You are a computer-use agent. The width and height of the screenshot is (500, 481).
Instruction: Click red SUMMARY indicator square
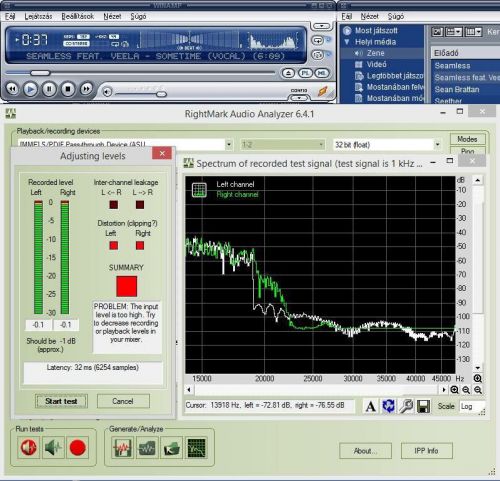tap(126, 286)
